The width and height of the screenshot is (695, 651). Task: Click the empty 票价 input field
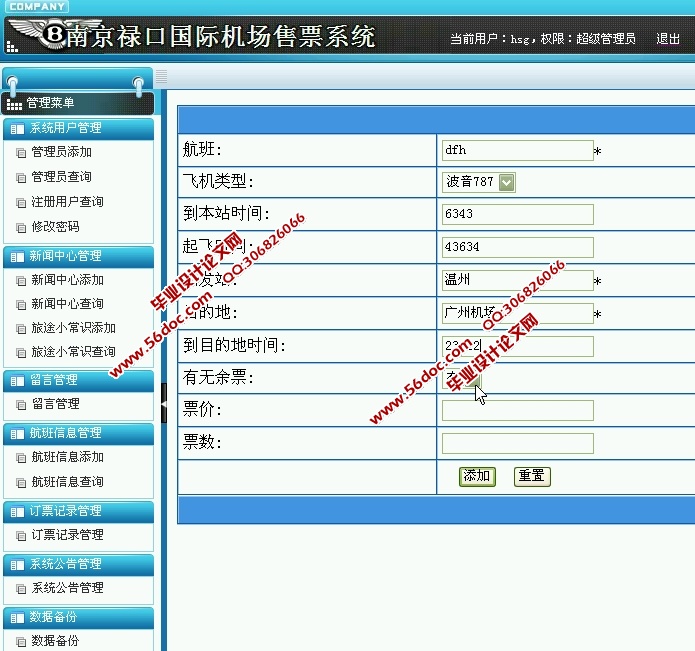click(x=518, y=410)
